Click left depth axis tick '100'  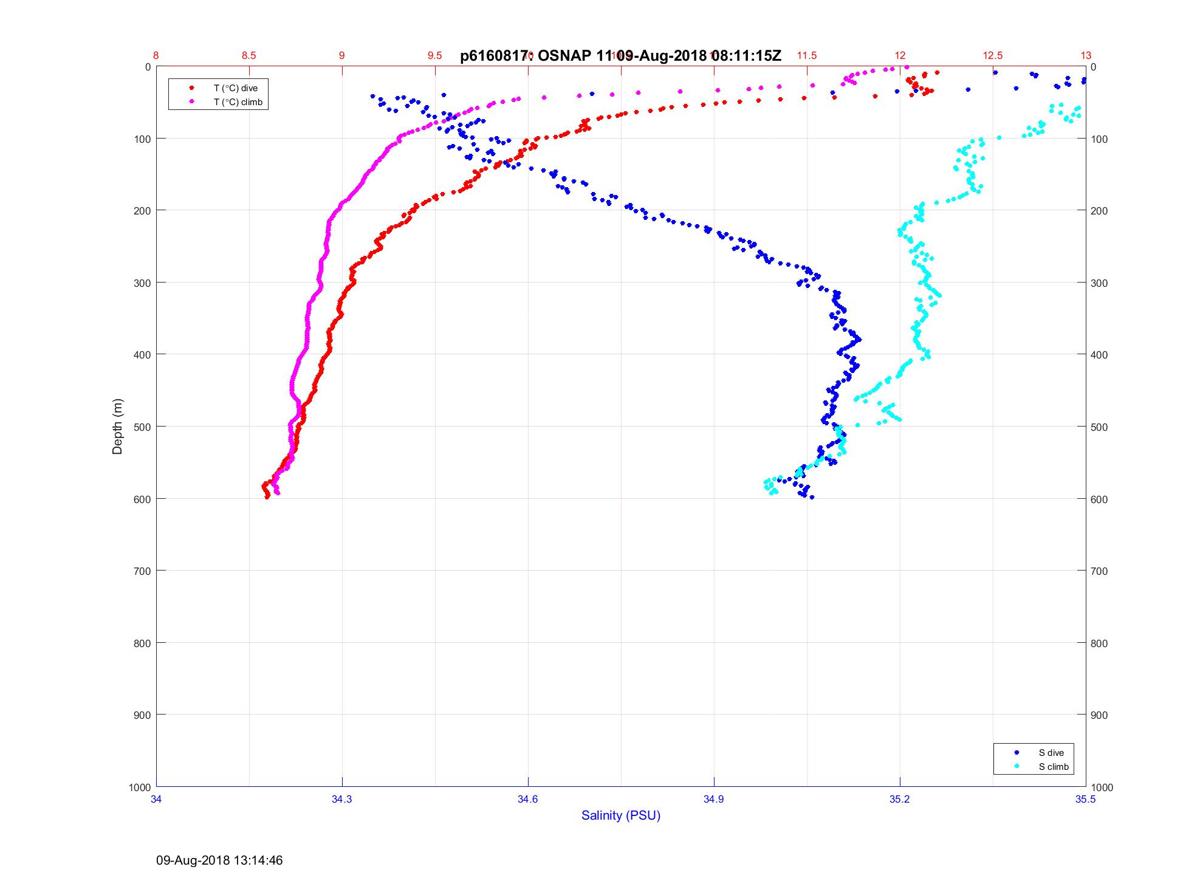tap(142, 139)
